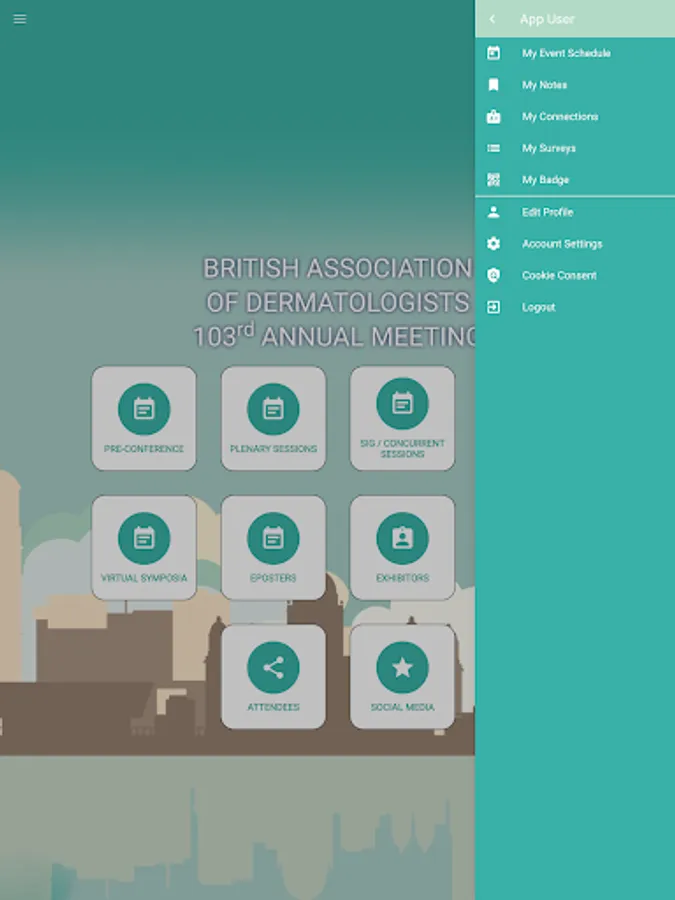Select My Connections menu entry
This screenshot has width=675, height=900.
[x=575, y=117]
